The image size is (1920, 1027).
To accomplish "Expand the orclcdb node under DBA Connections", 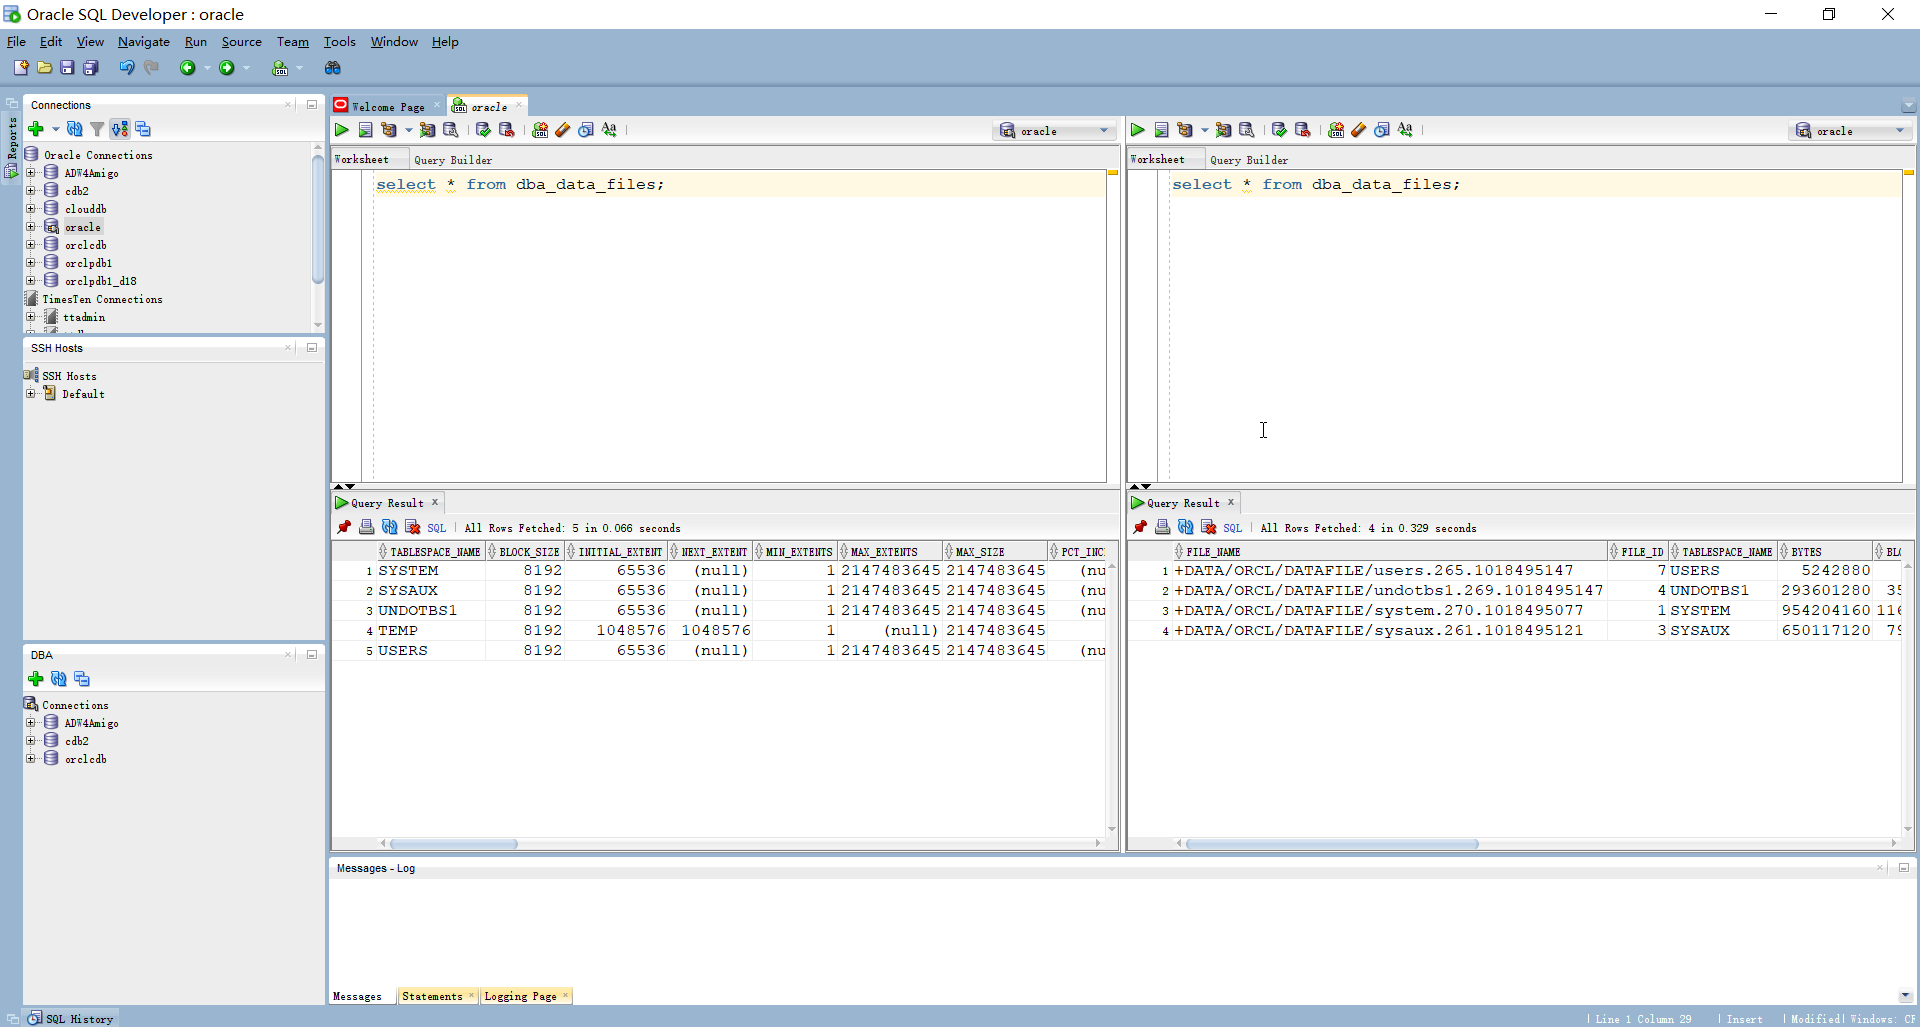I will click(x=31, y=759).
